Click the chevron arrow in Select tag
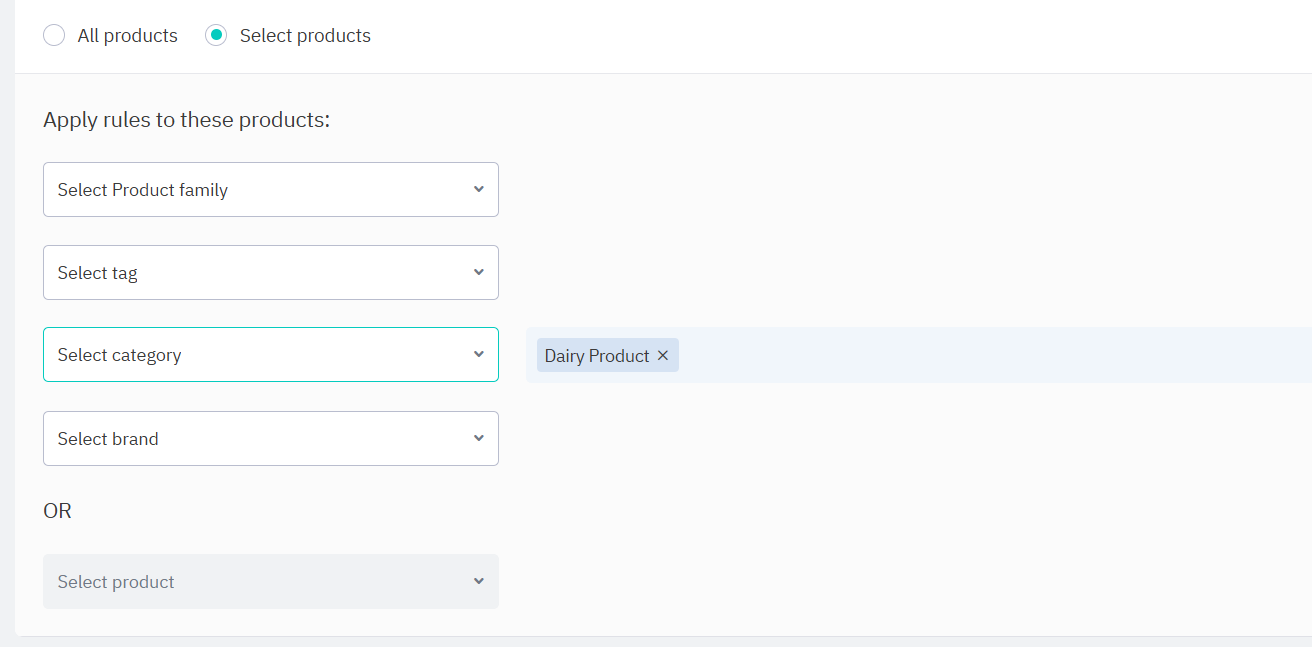 tap(479, 272)
